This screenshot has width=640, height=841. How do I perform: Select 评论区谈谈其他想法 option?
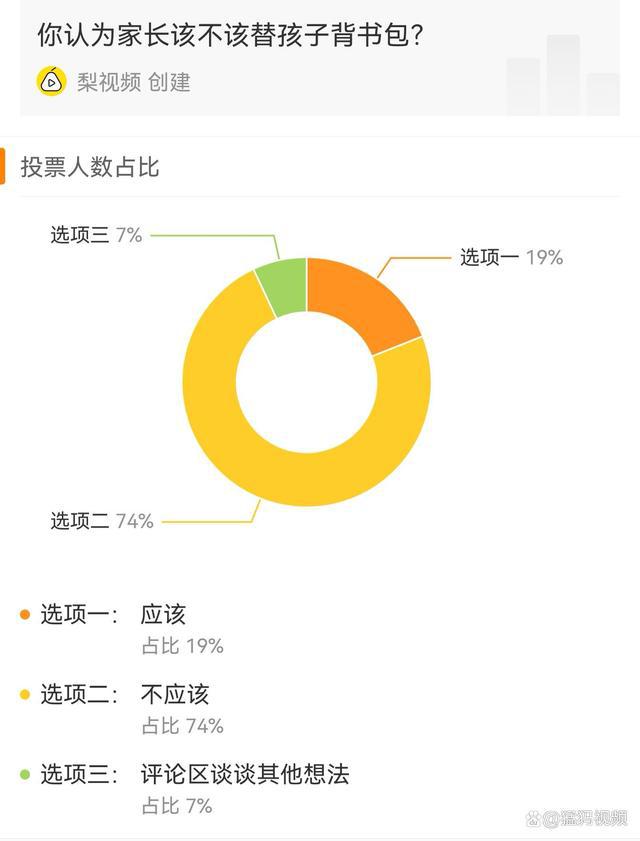point(245,774)
